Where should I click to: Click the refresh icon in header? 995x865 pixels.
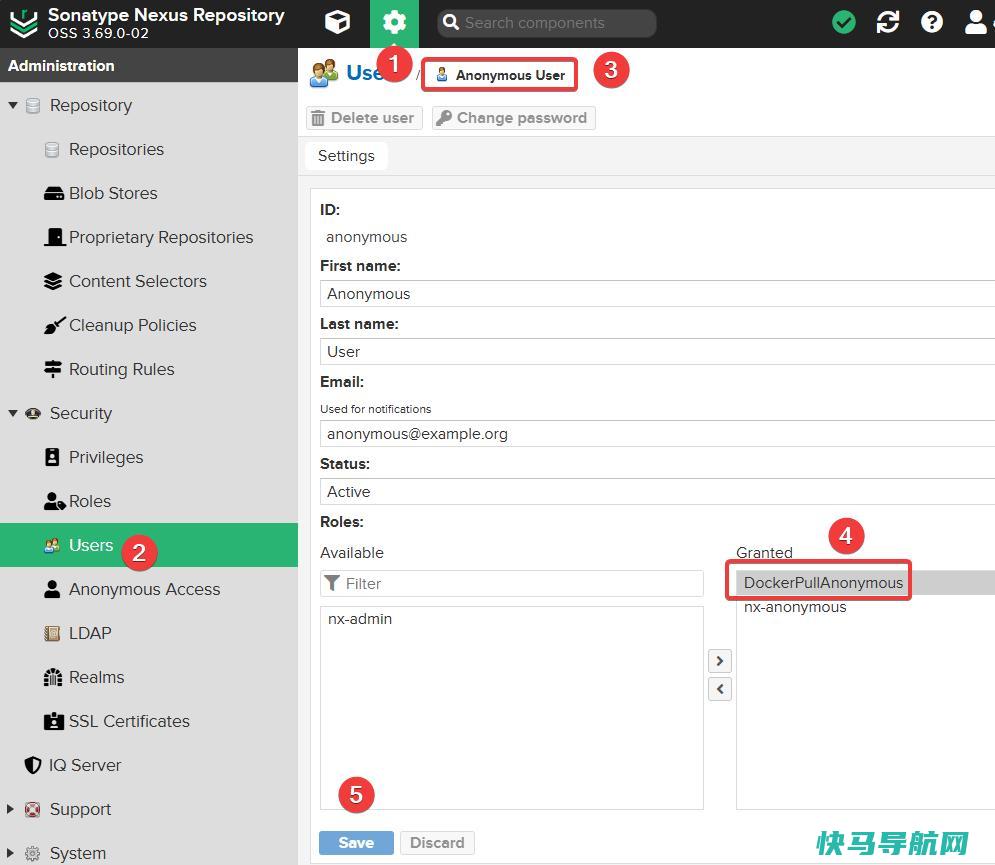(887, 23)
